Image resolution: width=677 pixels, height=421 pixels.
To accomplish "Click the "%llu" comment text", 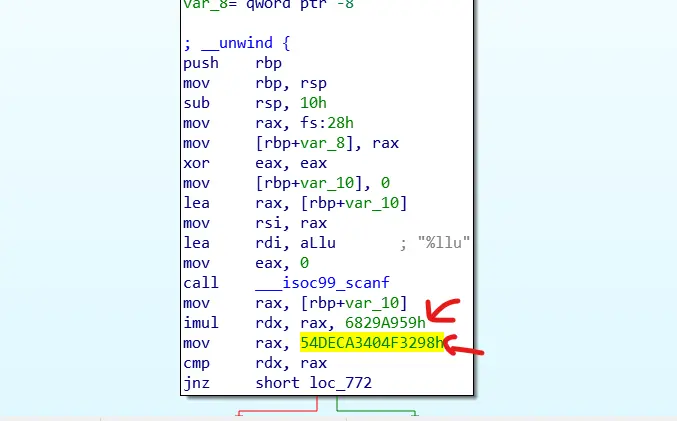I will click(443, 243).
